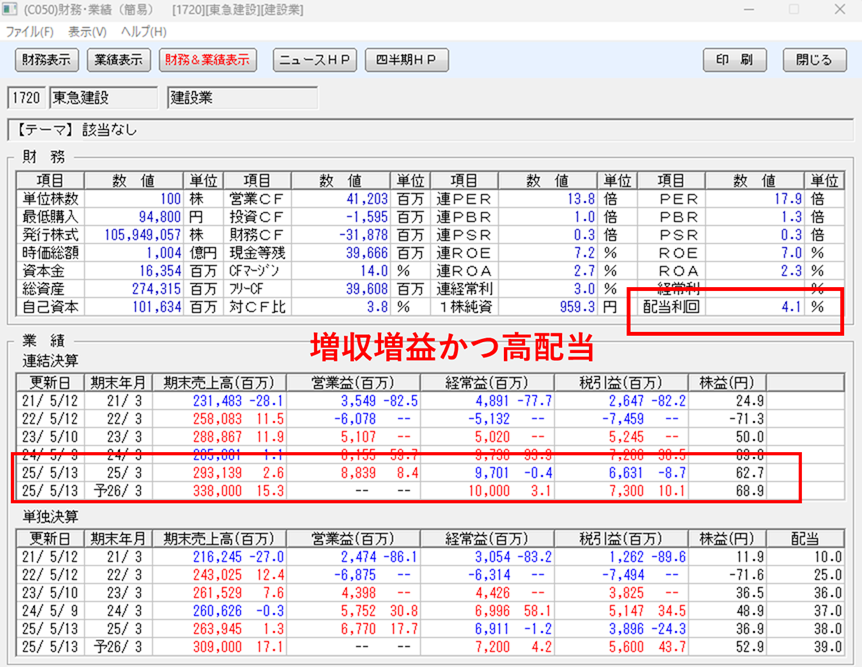Click the industry field 建設業

[241, 98]
